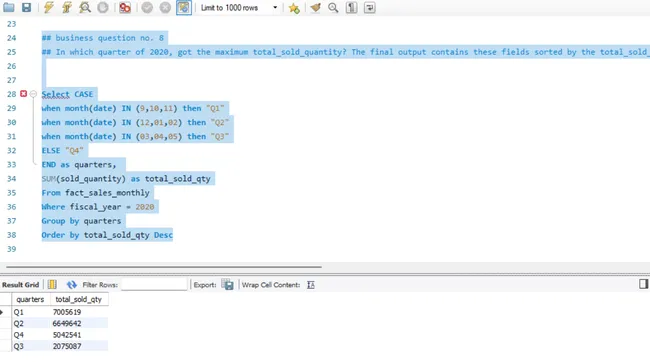Toggle the result side panel icon
This screenshot has width=650, height=362.
643,284
